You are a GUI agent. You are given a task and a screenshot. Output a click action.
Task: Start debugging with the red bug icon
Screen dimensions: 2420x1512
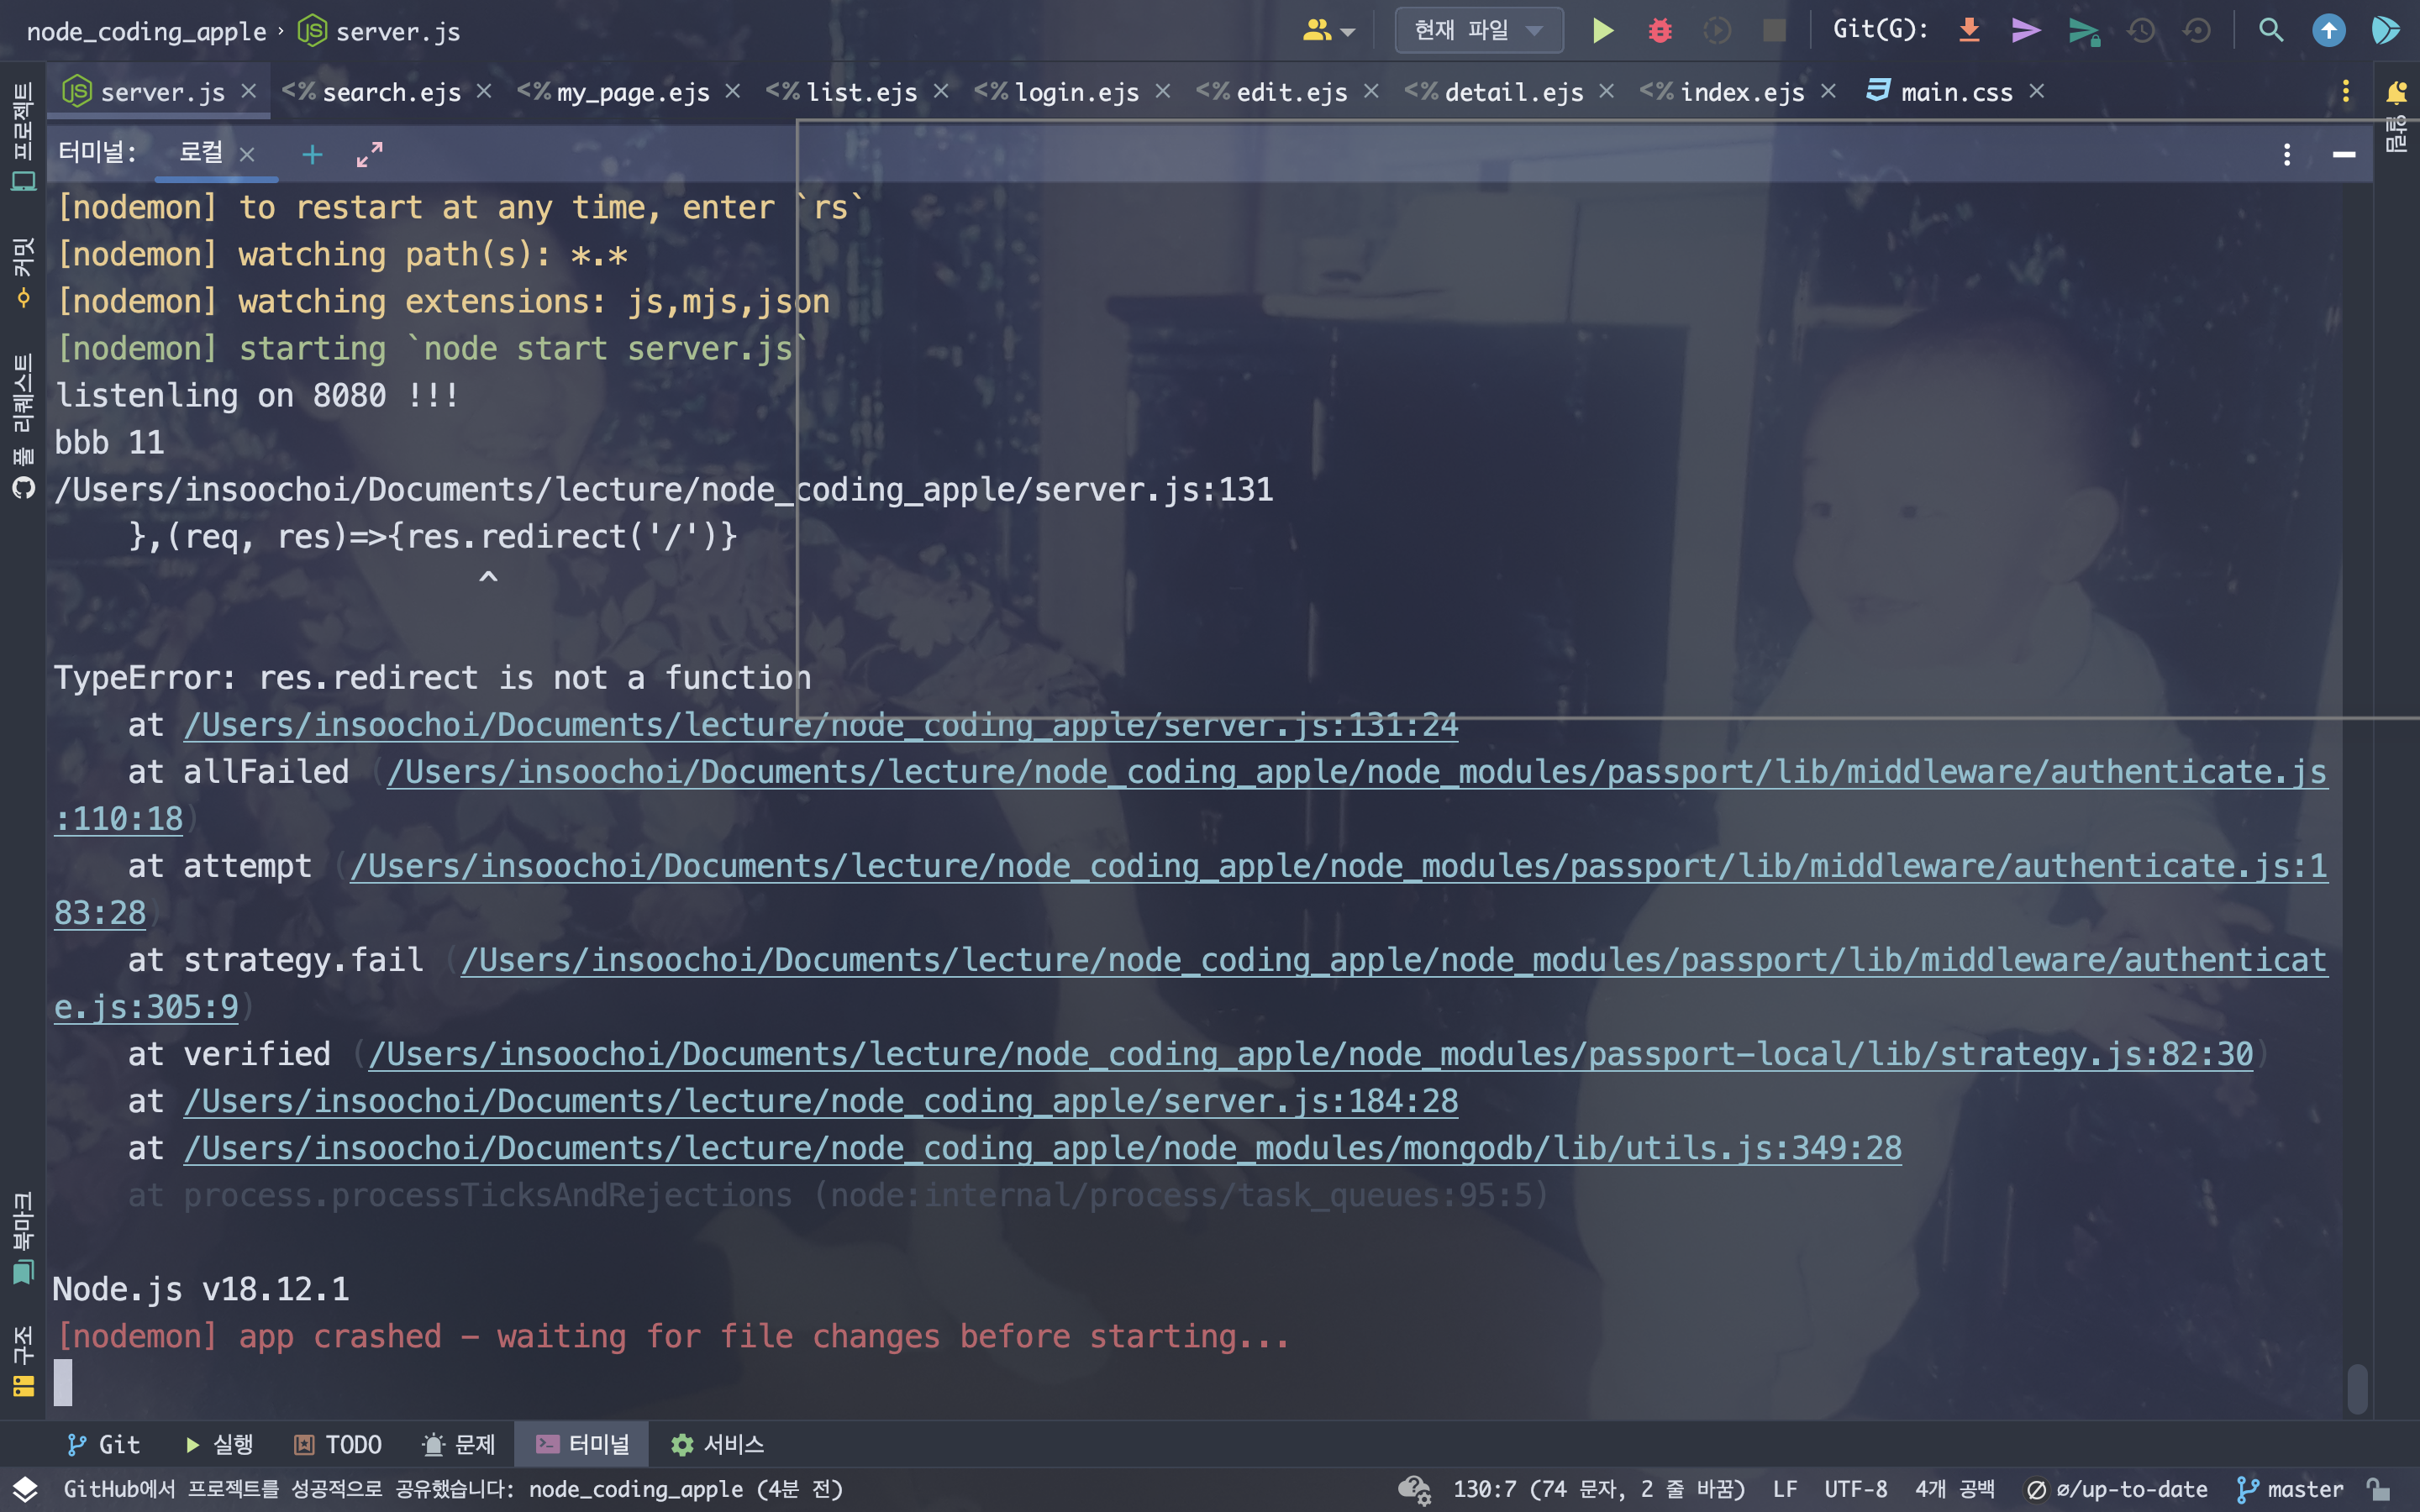coord(1660,31)
